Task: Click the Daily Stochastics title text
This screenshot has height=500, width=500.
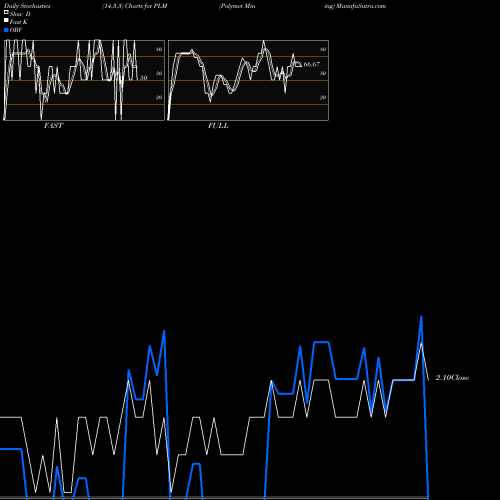Action: [x=27, y=6]
